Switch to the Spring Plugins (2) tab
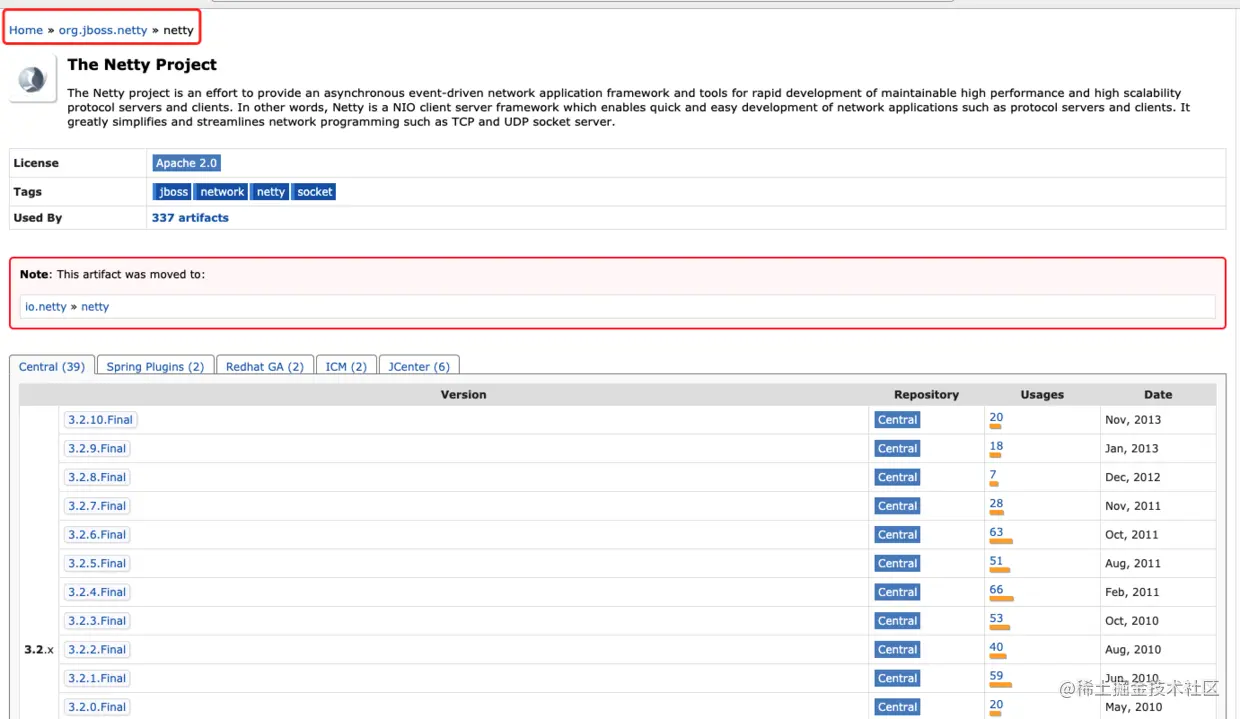The image size is (1240, 719). coord(155,367)
